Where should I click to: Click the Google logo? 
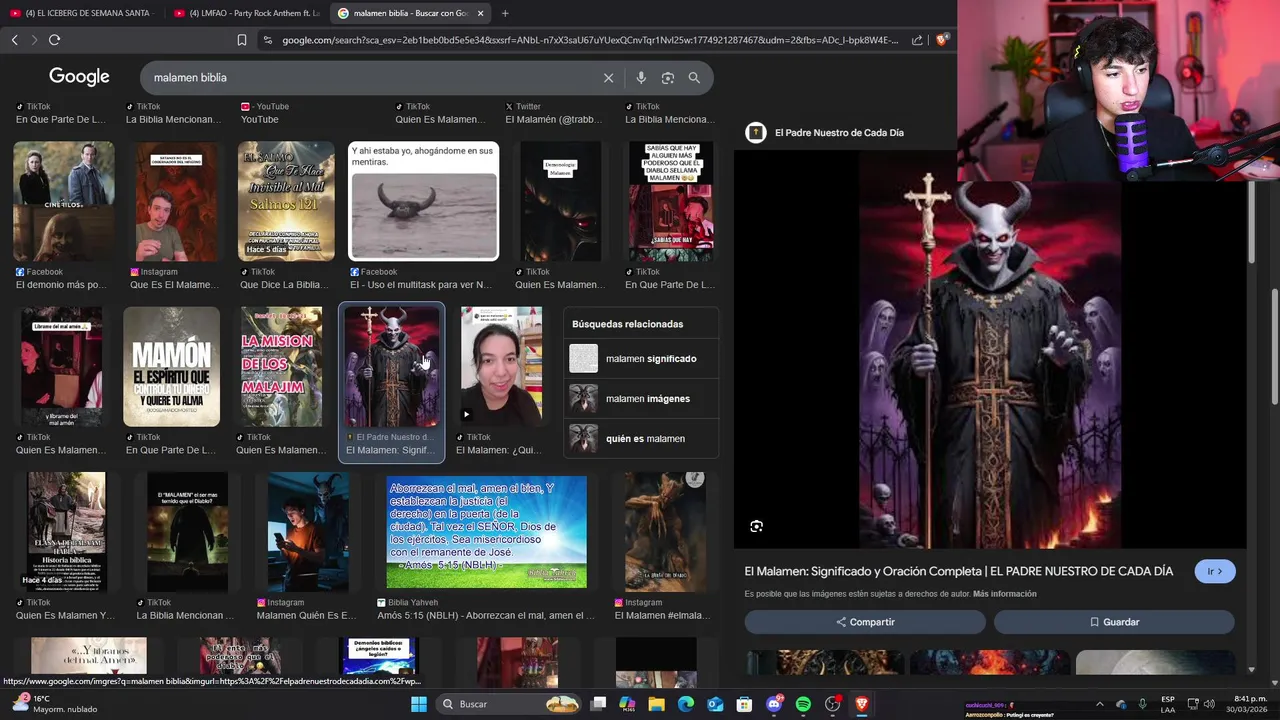tap(79, 77)
